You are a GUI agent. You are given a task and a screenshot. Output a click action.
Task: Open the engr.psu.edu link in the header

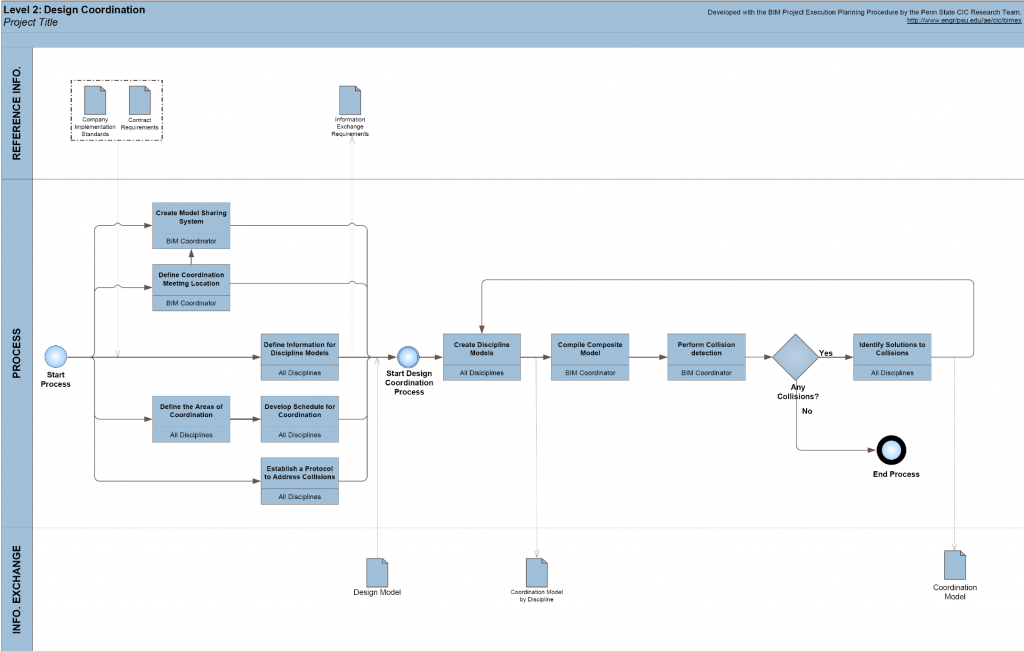[964, 20]
